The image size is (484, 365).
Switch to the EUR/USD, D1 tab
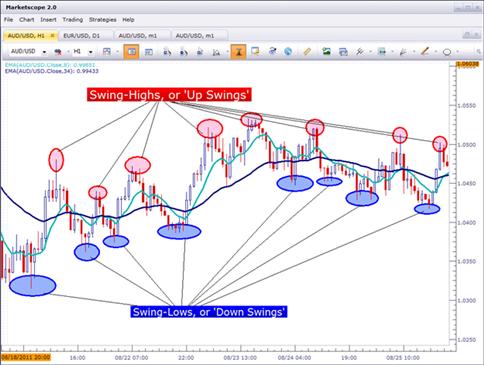coord(81,36)
